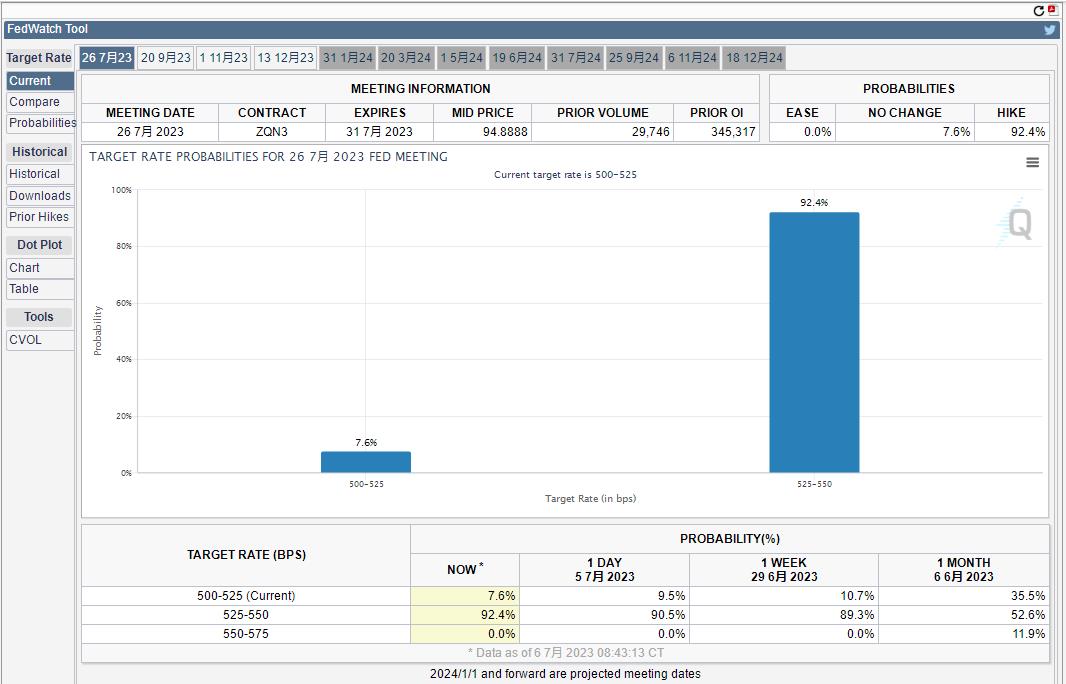This screenshot has width=1066, height=684.
Task: Click the 7.6% bar for 500-525
Action: tap(365, 462)
